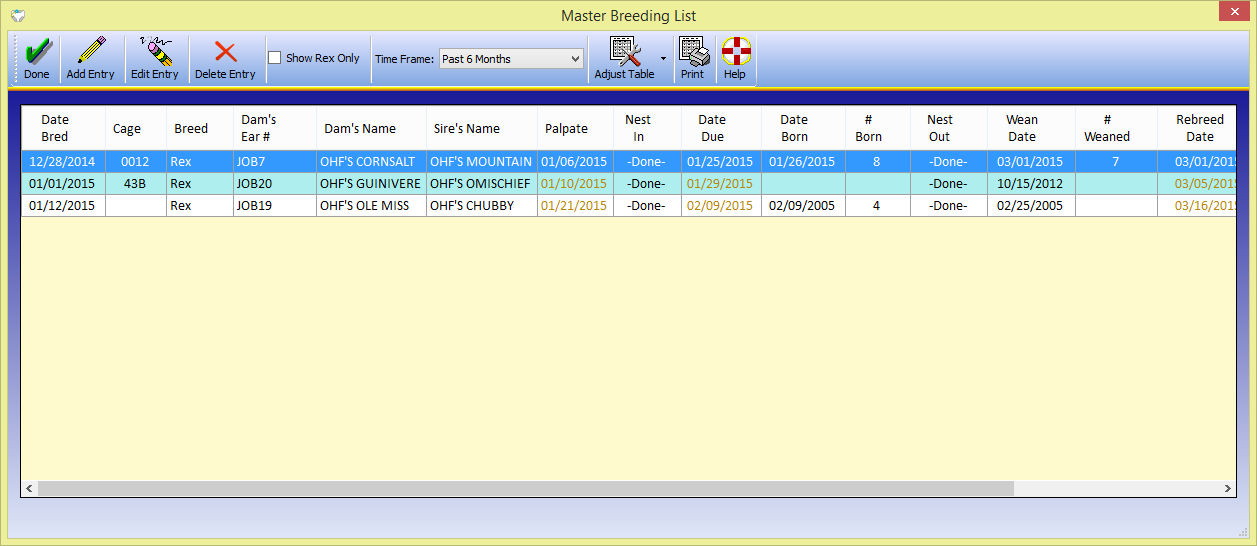The width and height of the screenshot is (1257, 546).
Task: Click the app icon in title bar
Action: (17, 15)
